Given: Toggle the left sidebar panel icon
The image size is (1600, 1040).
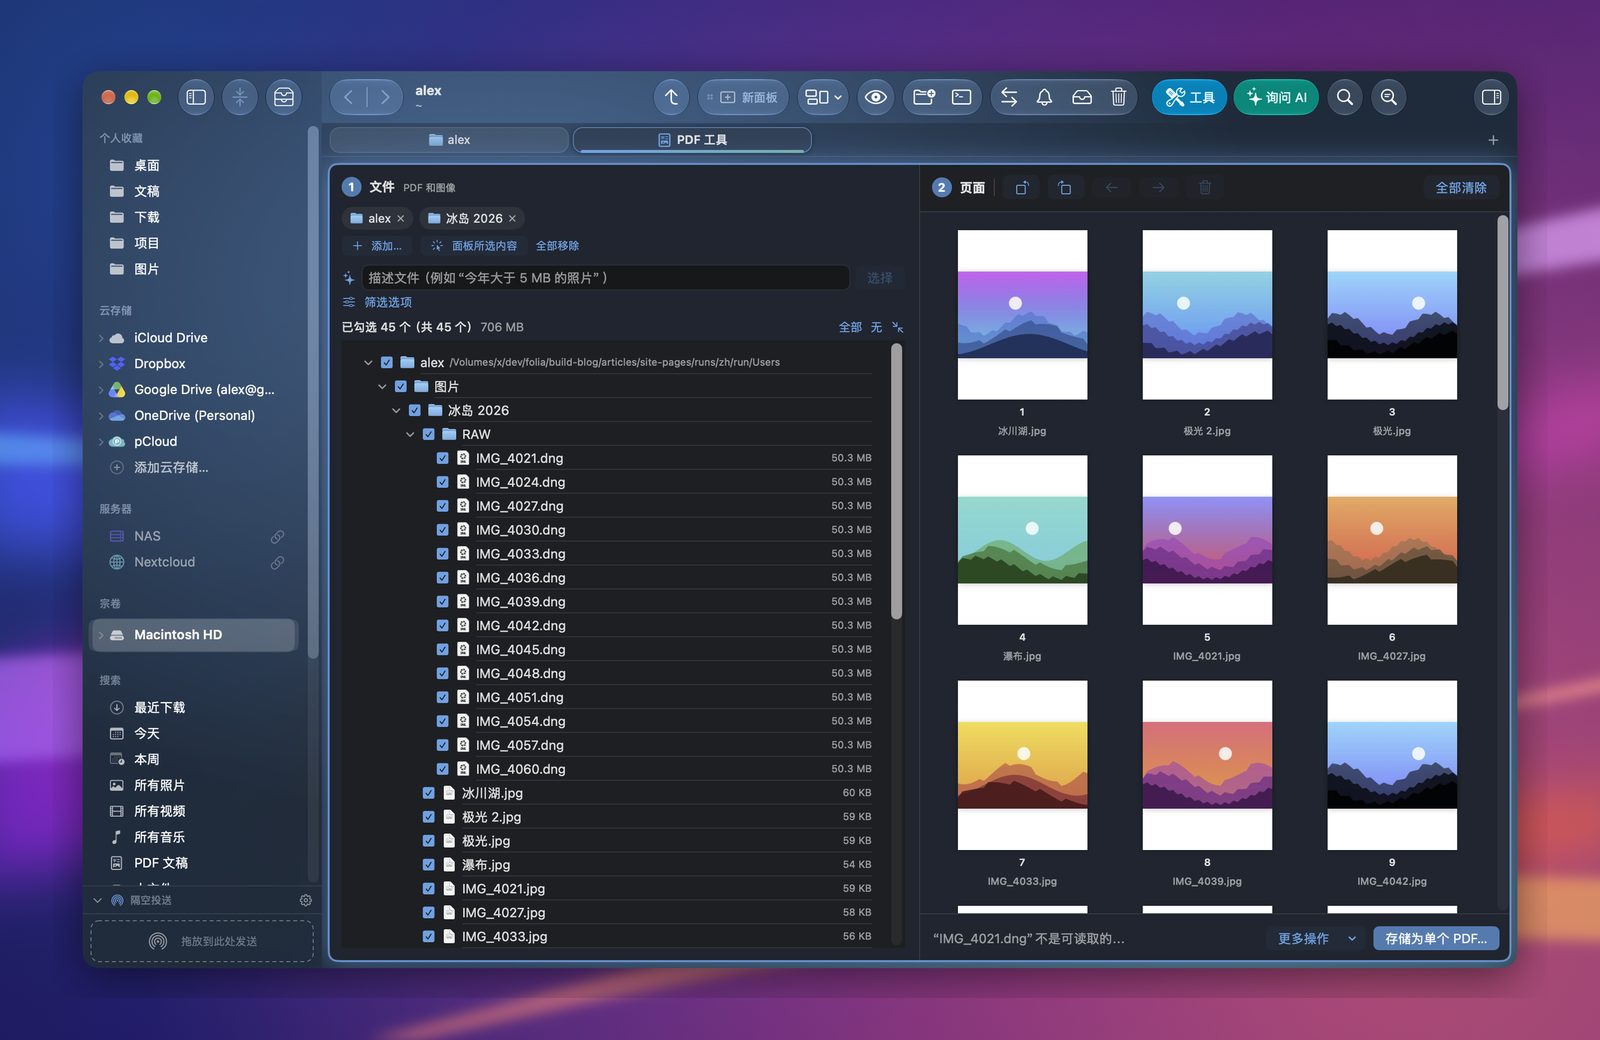Looking at the screenshot, I should point(196,97).
